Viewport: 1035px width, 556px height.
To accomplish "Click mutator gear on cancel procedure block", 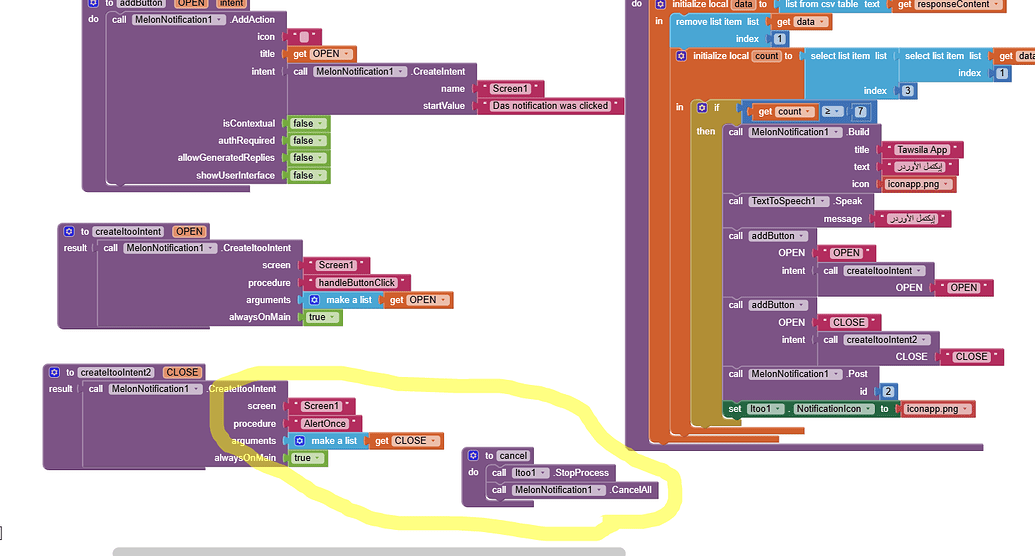I will 473,456.
